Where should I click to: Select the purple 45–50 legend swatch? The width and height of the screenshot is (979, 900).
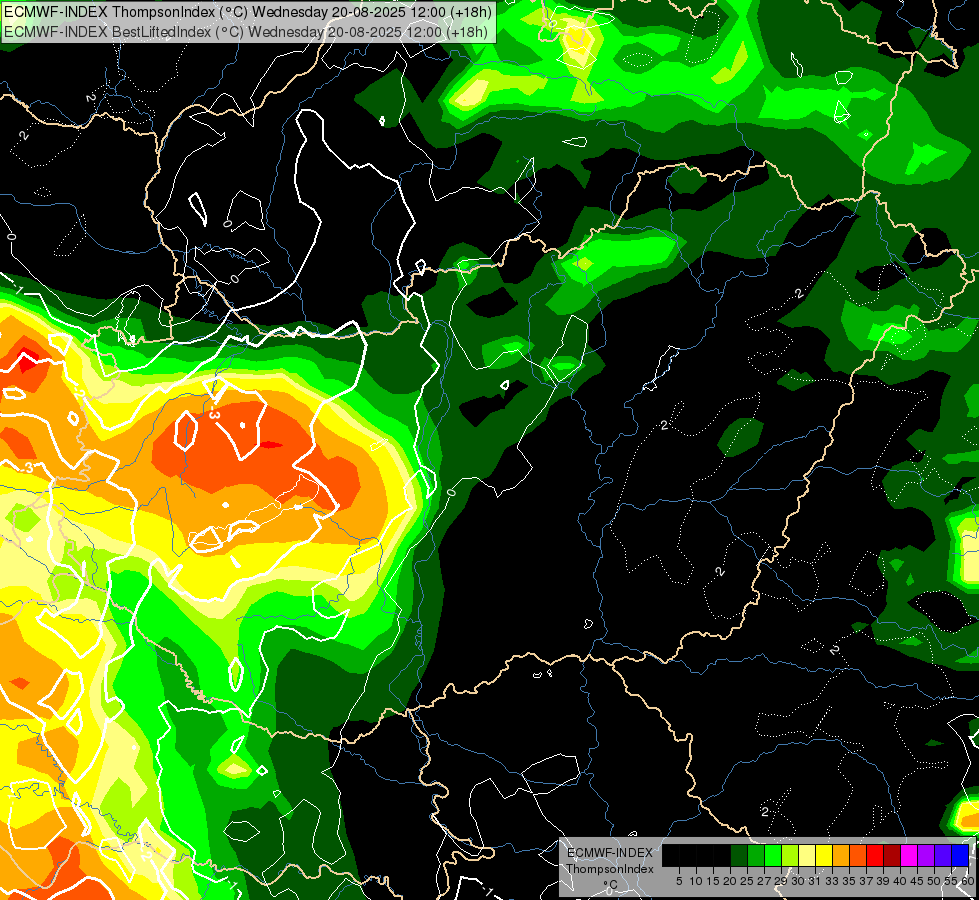coord(926,855)
